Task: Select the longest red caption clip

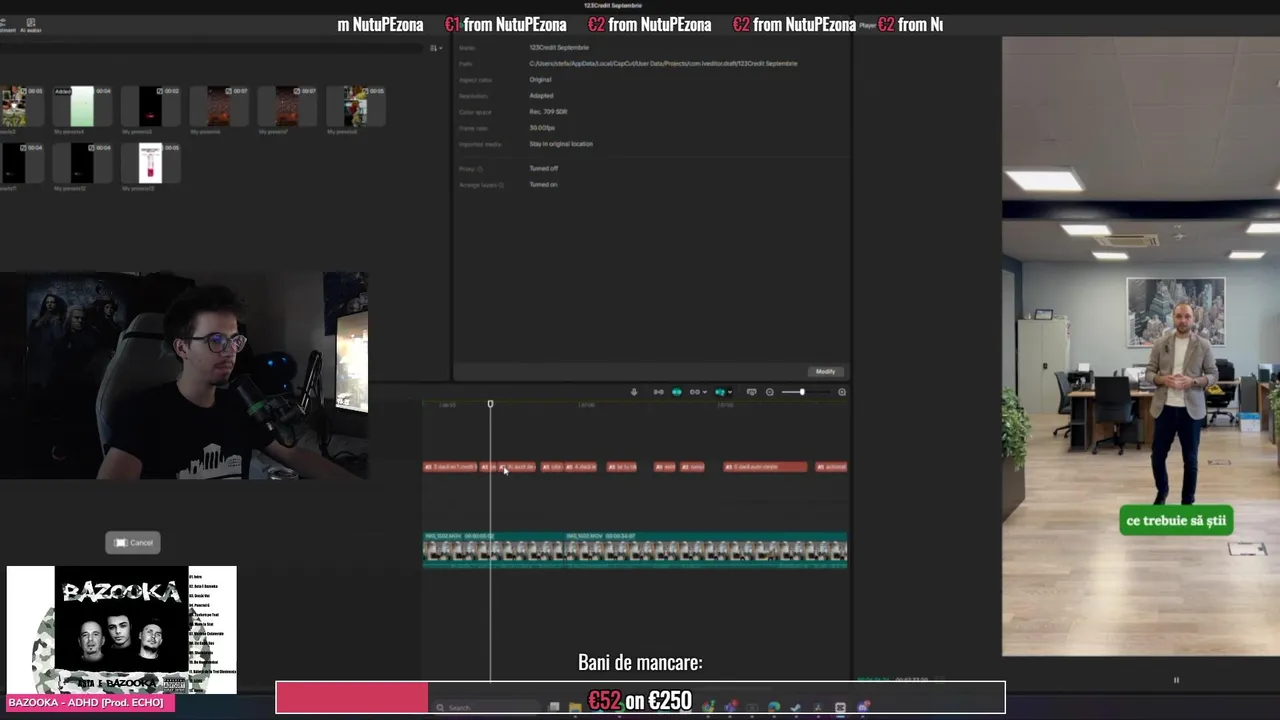Action: 765,467
